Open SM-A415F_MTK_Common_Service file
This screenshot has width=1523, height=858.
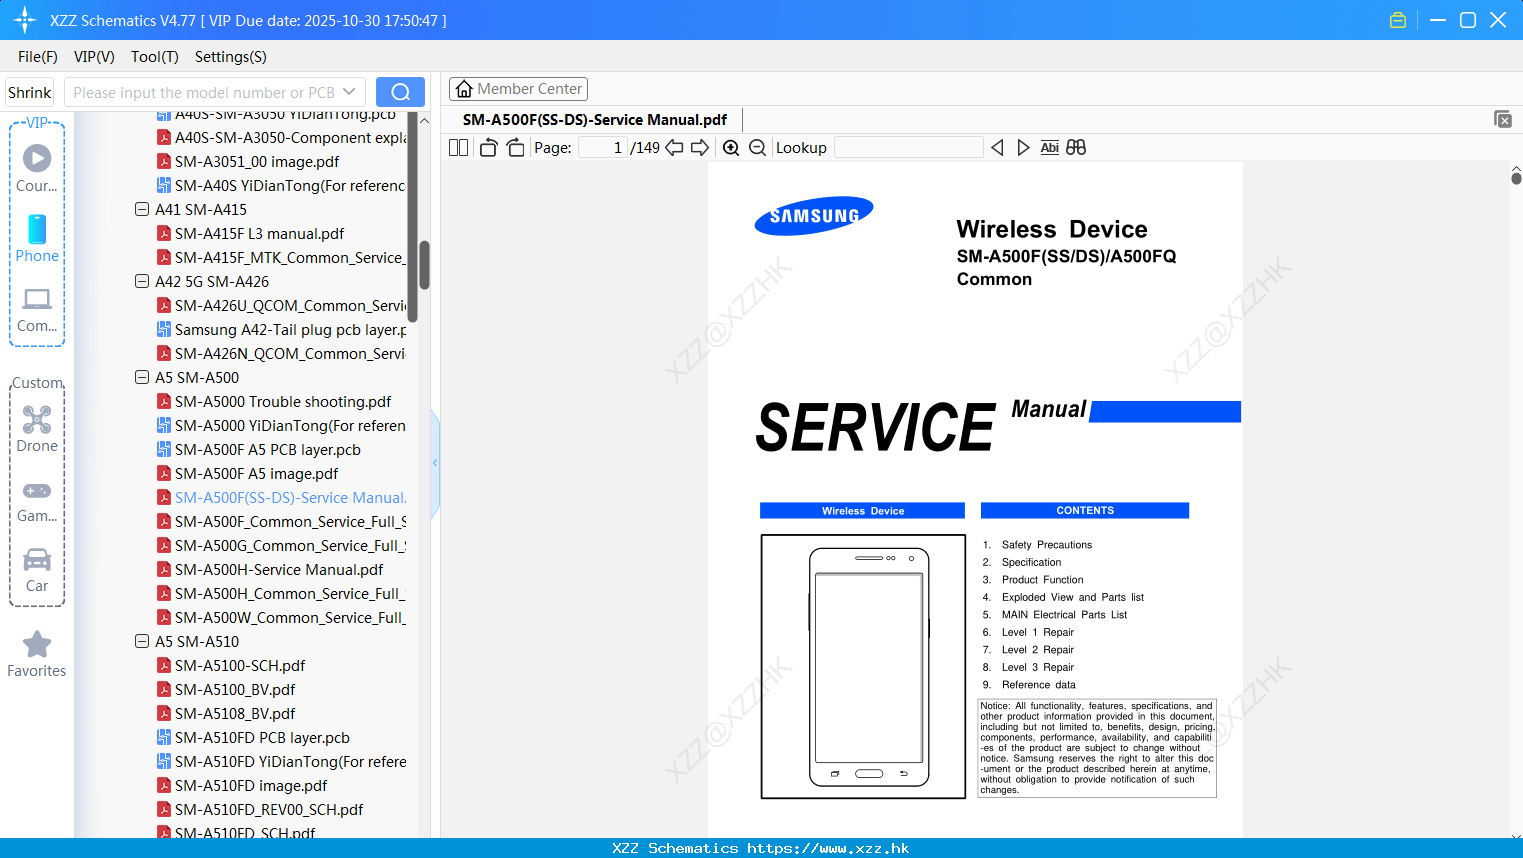coord(281,258)
